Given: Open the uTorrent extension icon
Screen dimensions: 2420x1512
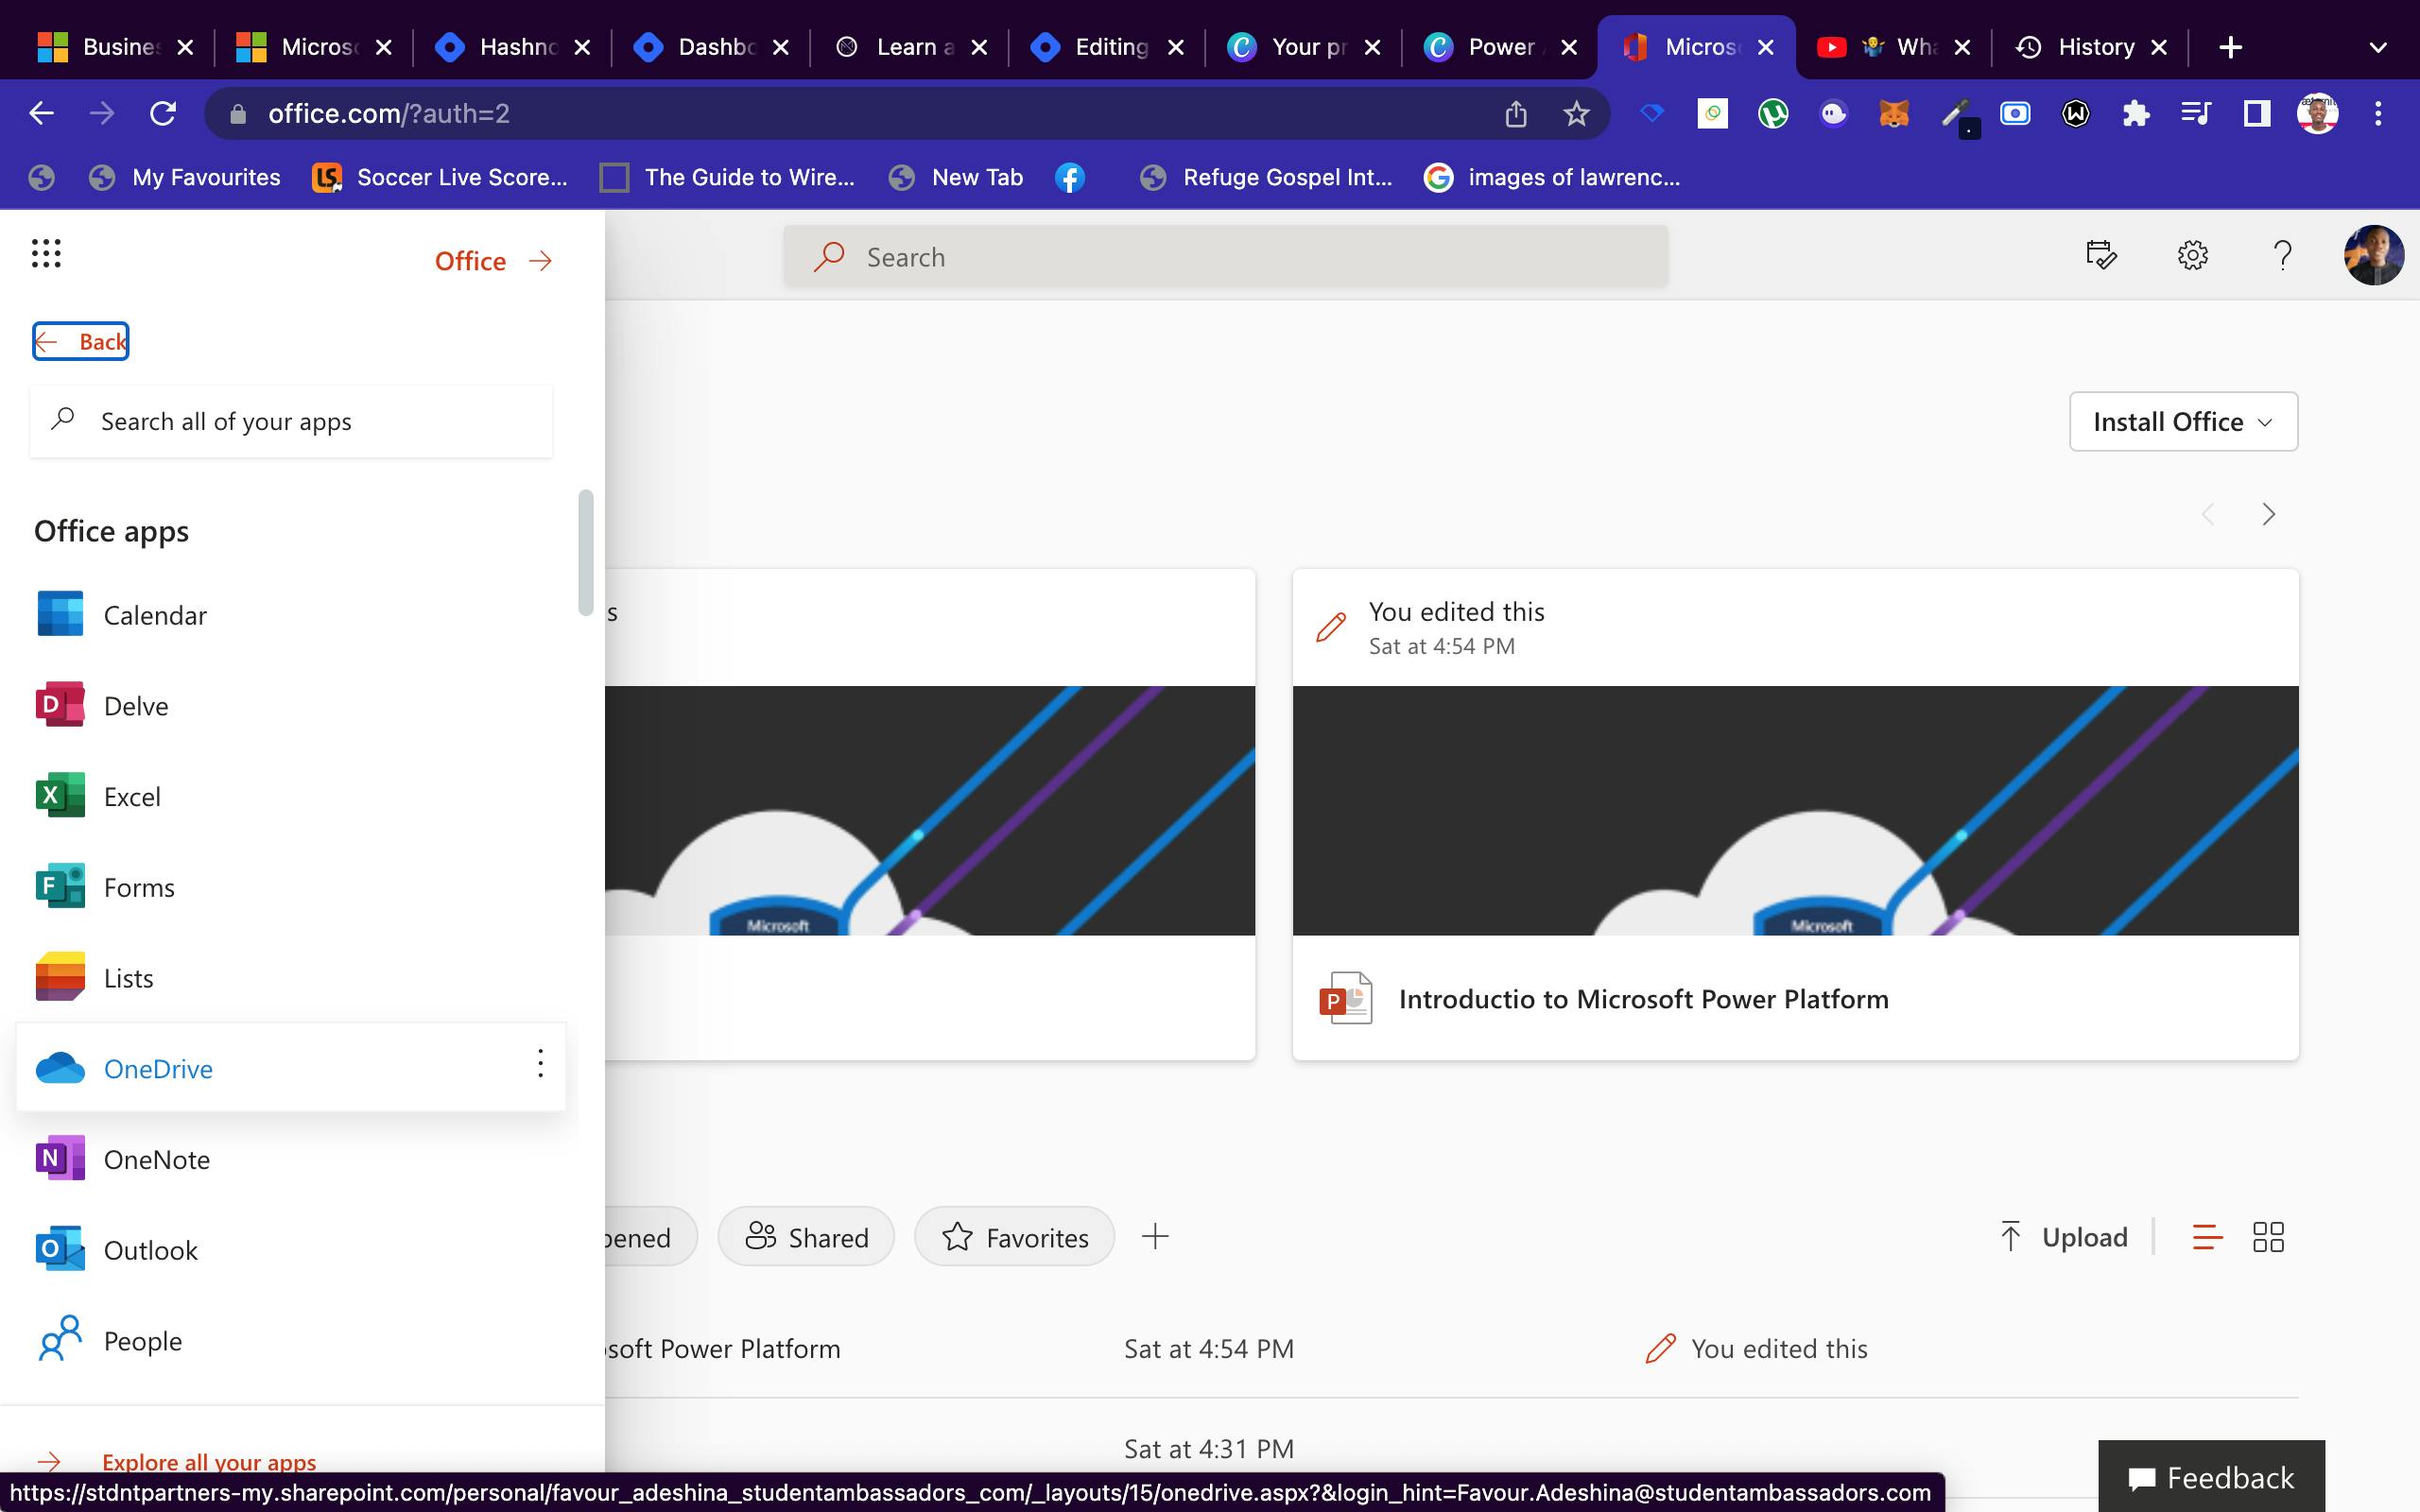Looking at the screenshot, I should tap(1773, 114).
